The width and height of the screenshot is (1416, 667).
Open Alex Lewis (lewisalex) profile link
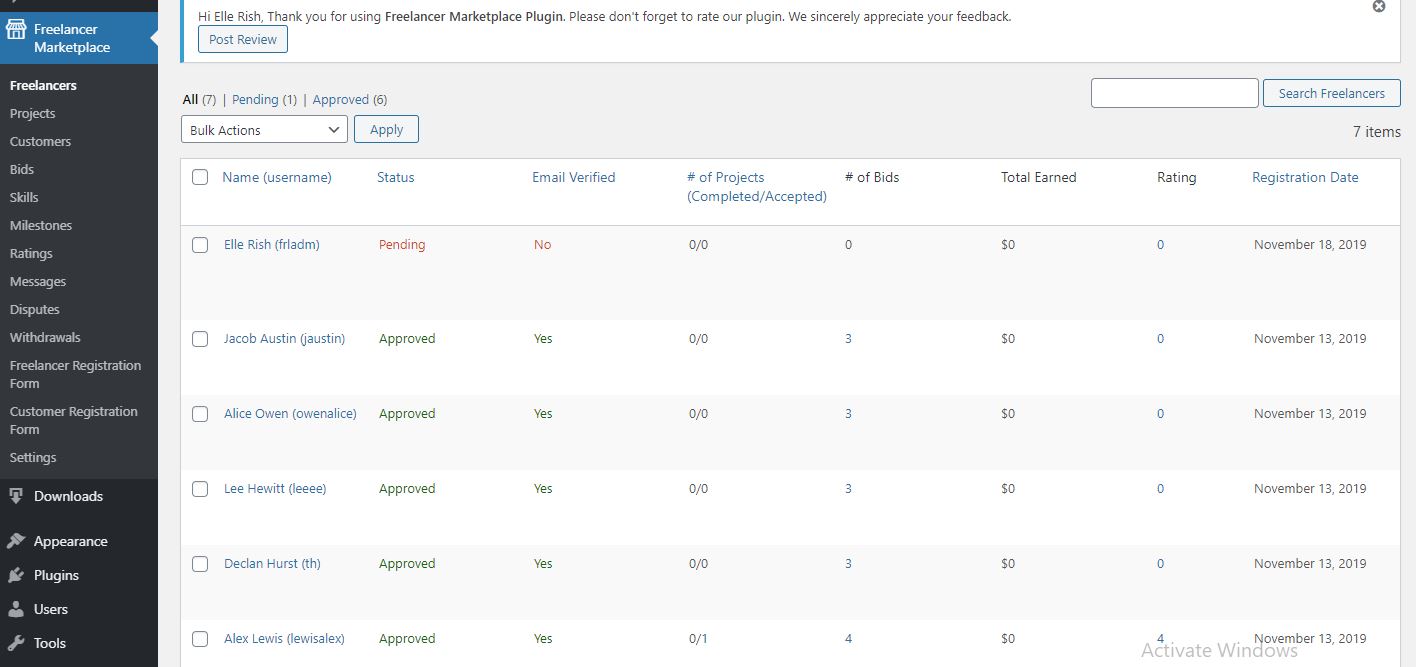tap(284, 638)
